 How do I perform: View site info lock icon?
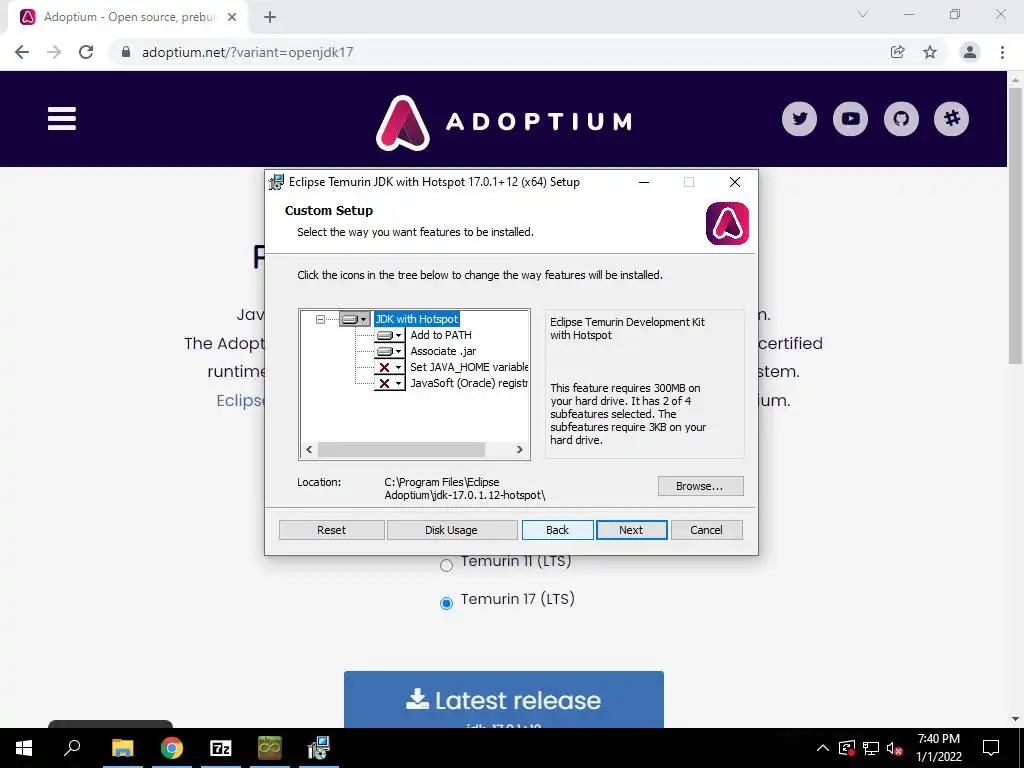click(126, 52)
